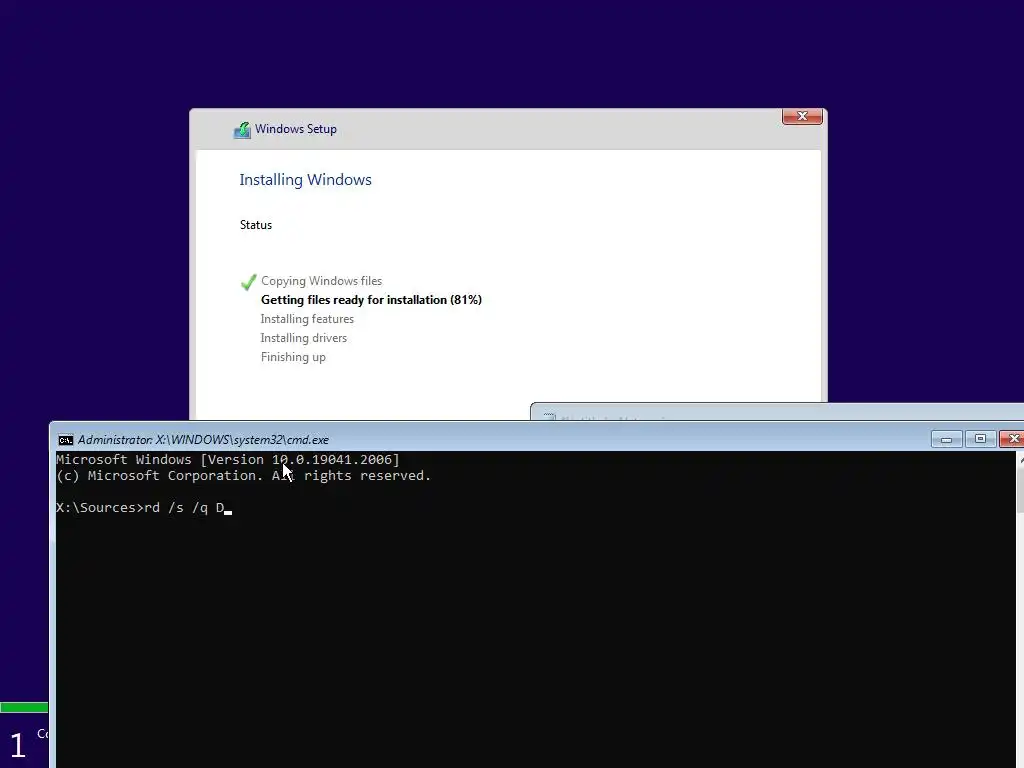The width and height of the screenshot is (1024, 768).
Task: Maximize the Administrator cmd.exe window
Action: tap(980, 439)
